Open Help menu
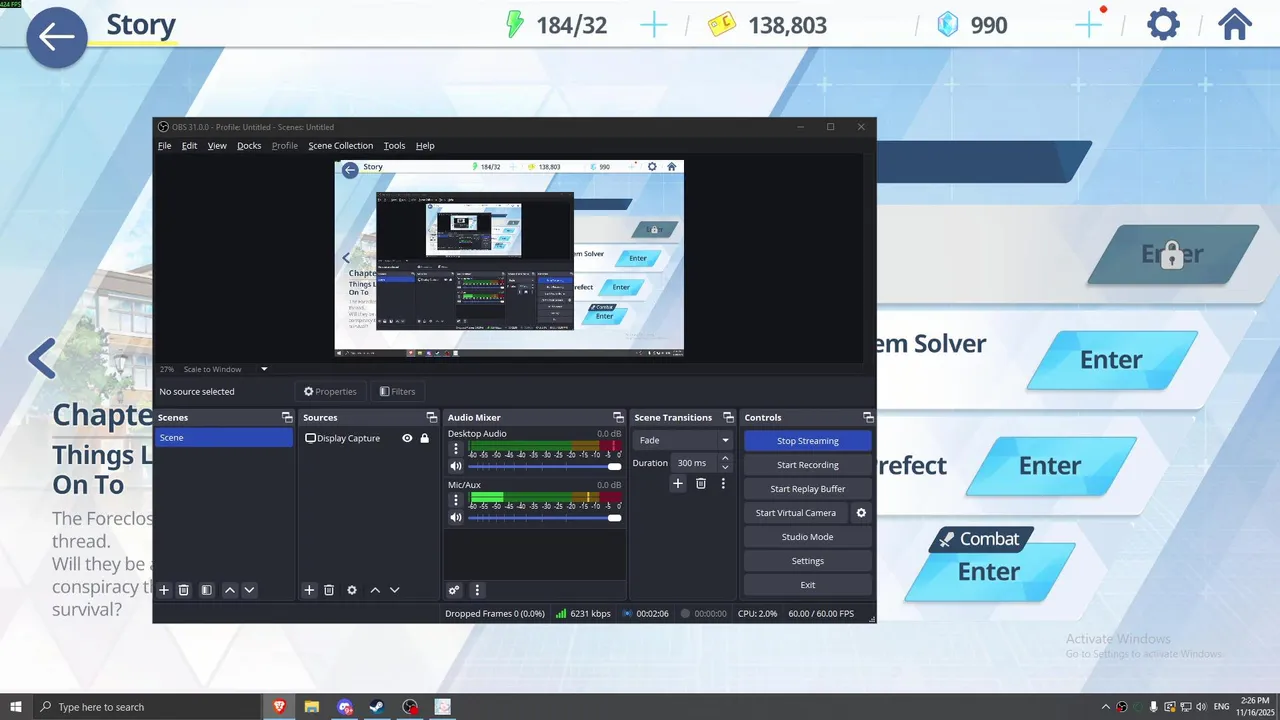The width and height of the screenshot is (1280, 720). click(425, 146)
